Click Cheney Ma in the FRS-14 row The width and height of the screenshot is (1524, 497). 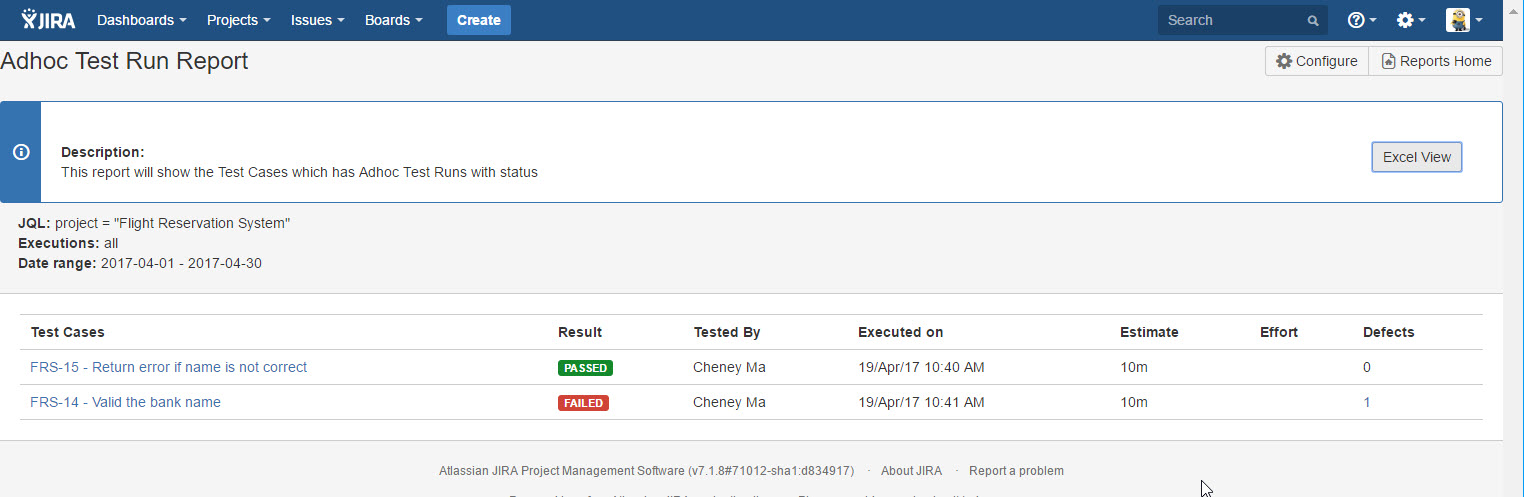tap(729, 402)
